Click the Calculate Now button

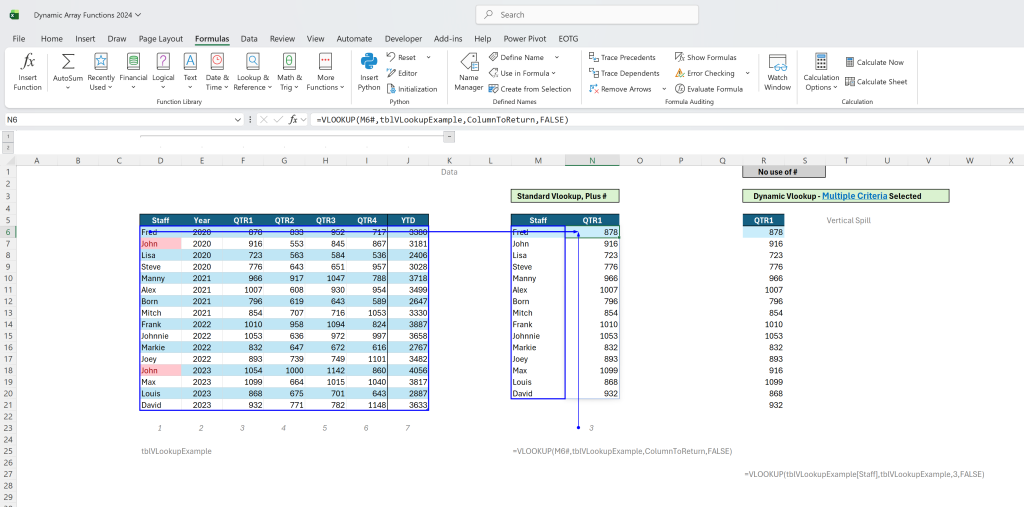[874, 62]
